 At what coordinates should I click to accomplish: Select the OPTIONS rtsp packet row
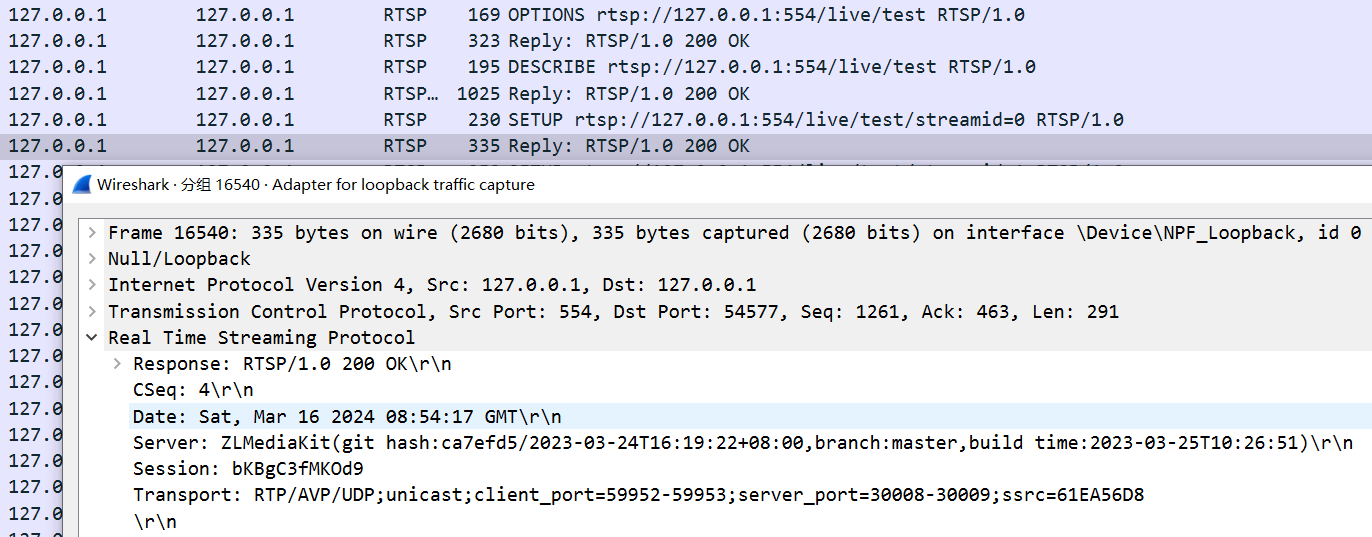686,15
